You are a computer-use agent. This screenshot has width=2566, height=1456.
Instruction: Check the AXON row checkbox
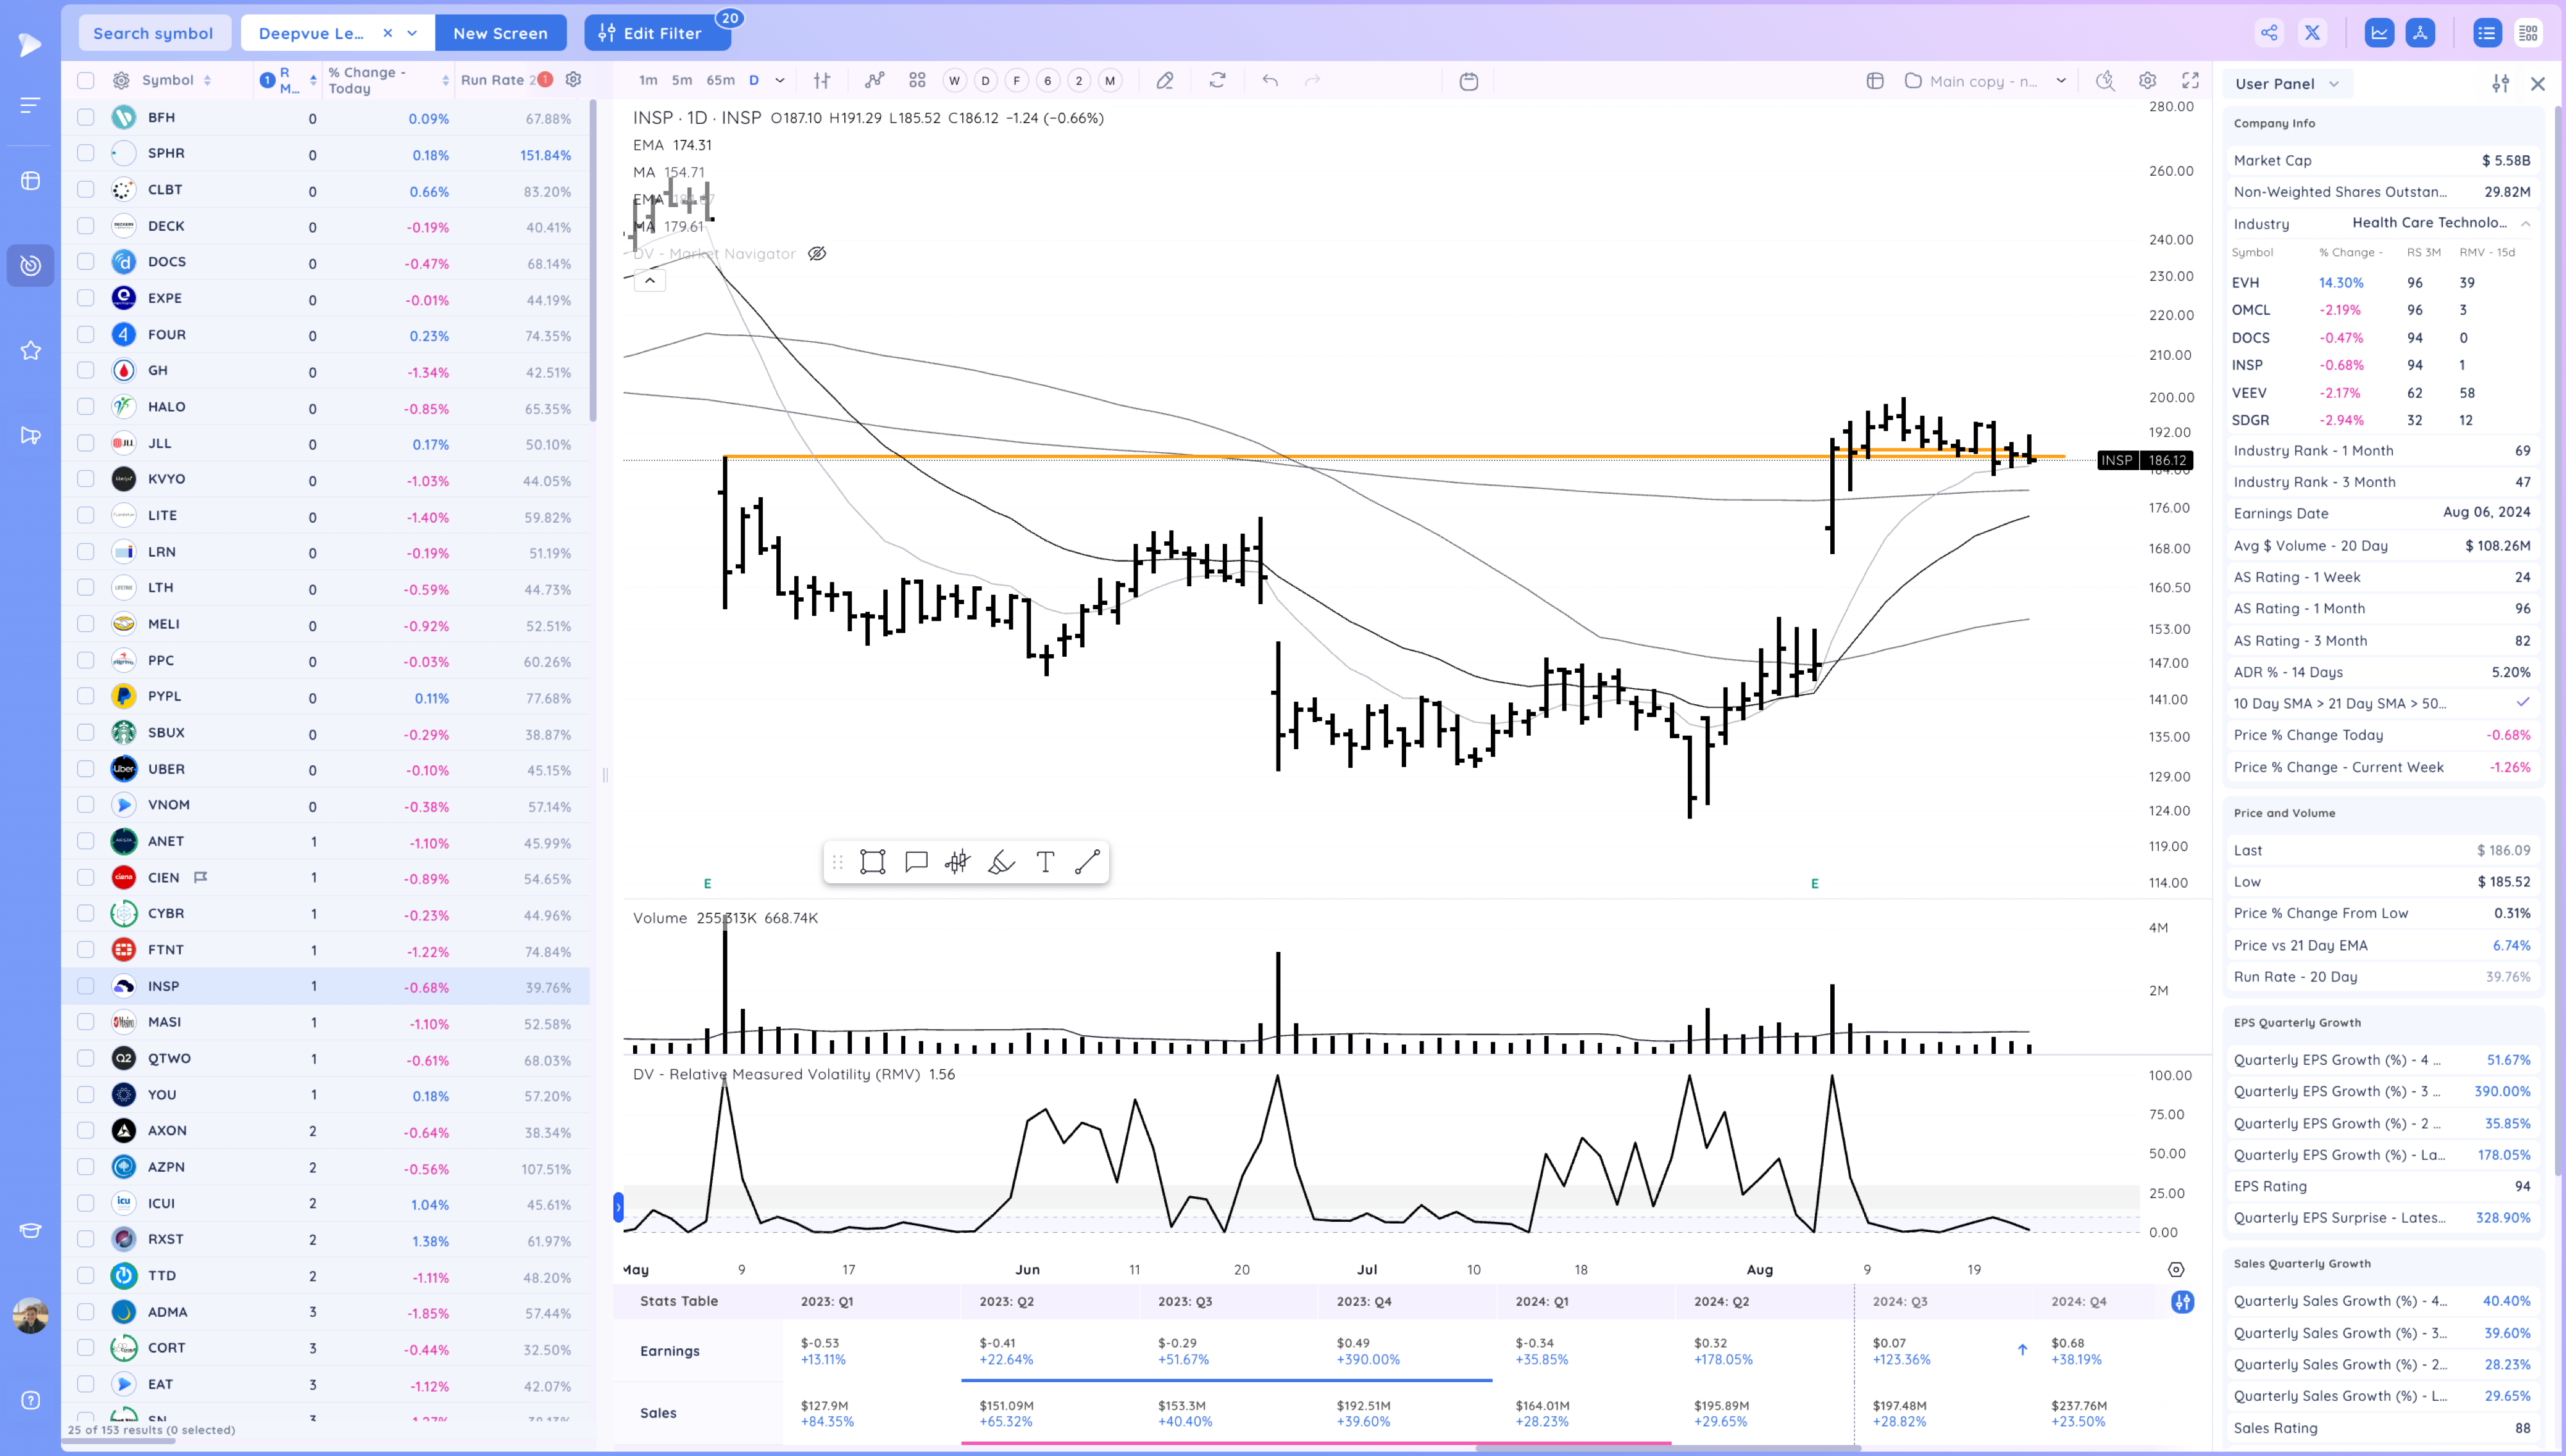(86, 1130)
